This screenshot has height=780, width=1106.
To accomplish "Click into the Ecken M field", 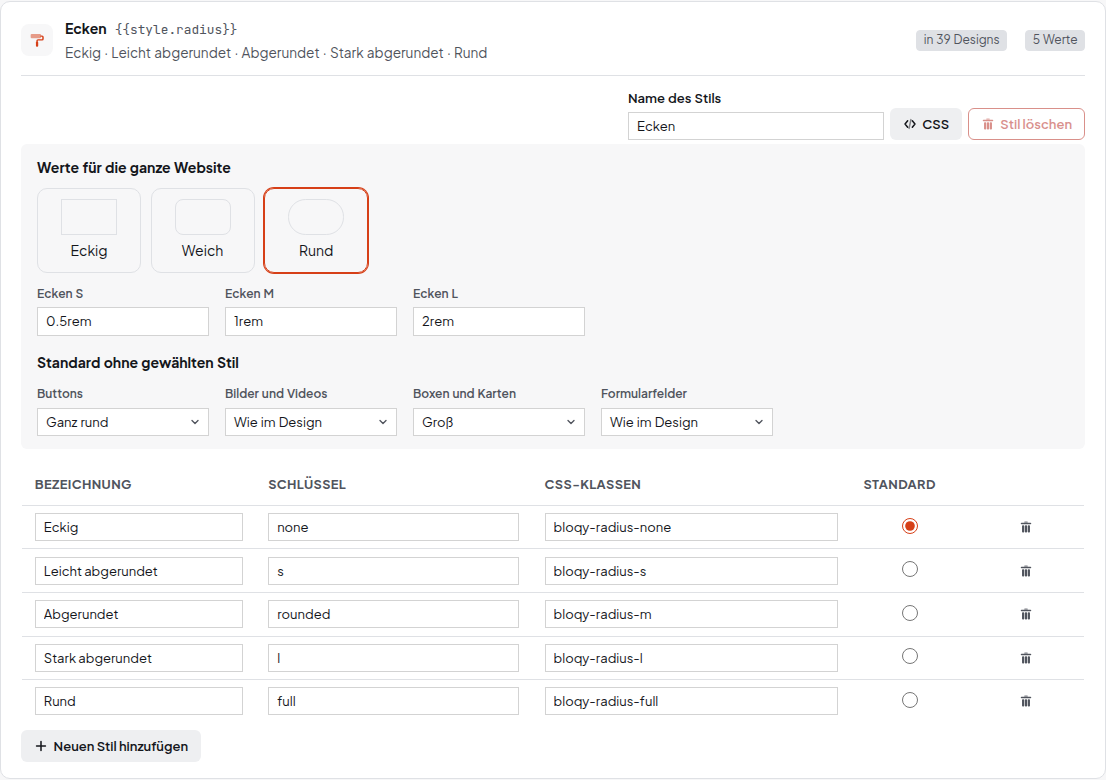I will pos(310,321).
